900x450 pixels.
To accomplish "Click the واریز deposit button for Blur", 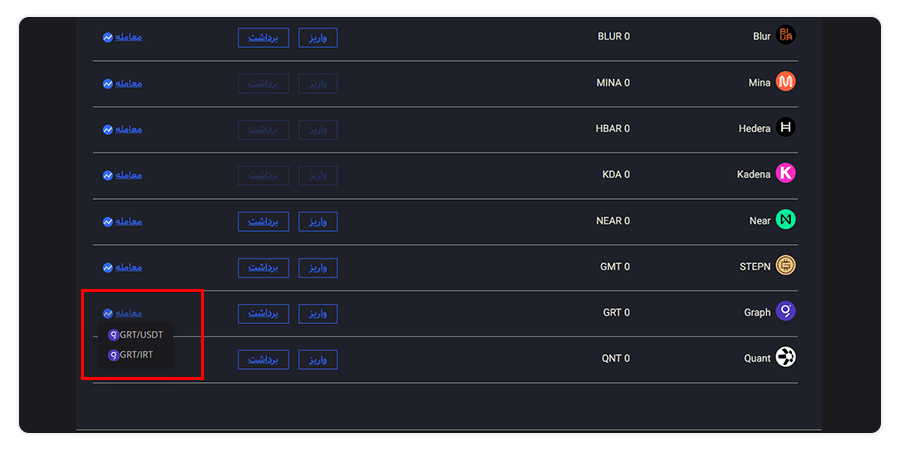I will coord(318,38).
